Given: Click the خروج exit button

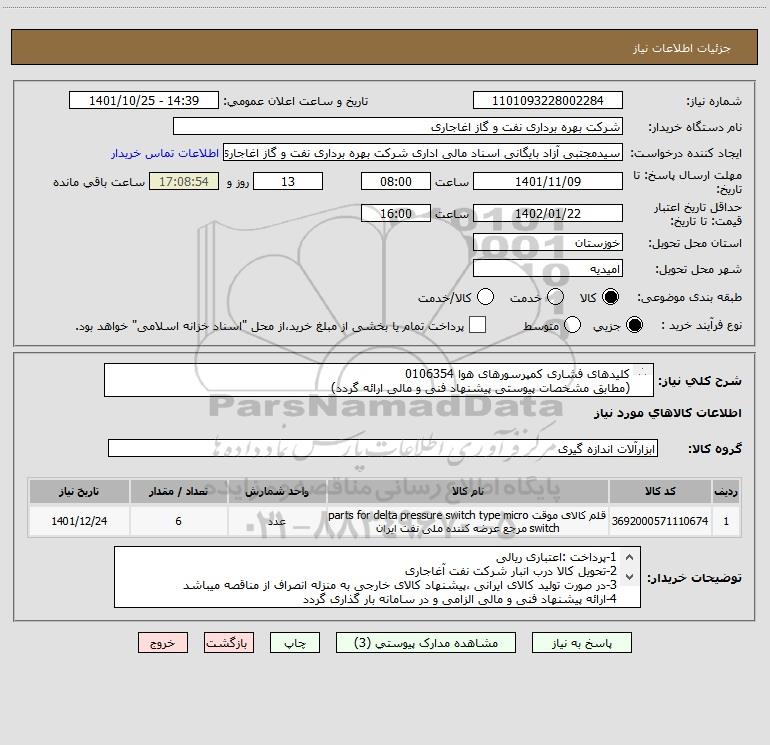Looking at the screenshot, I should coord(163,643).
